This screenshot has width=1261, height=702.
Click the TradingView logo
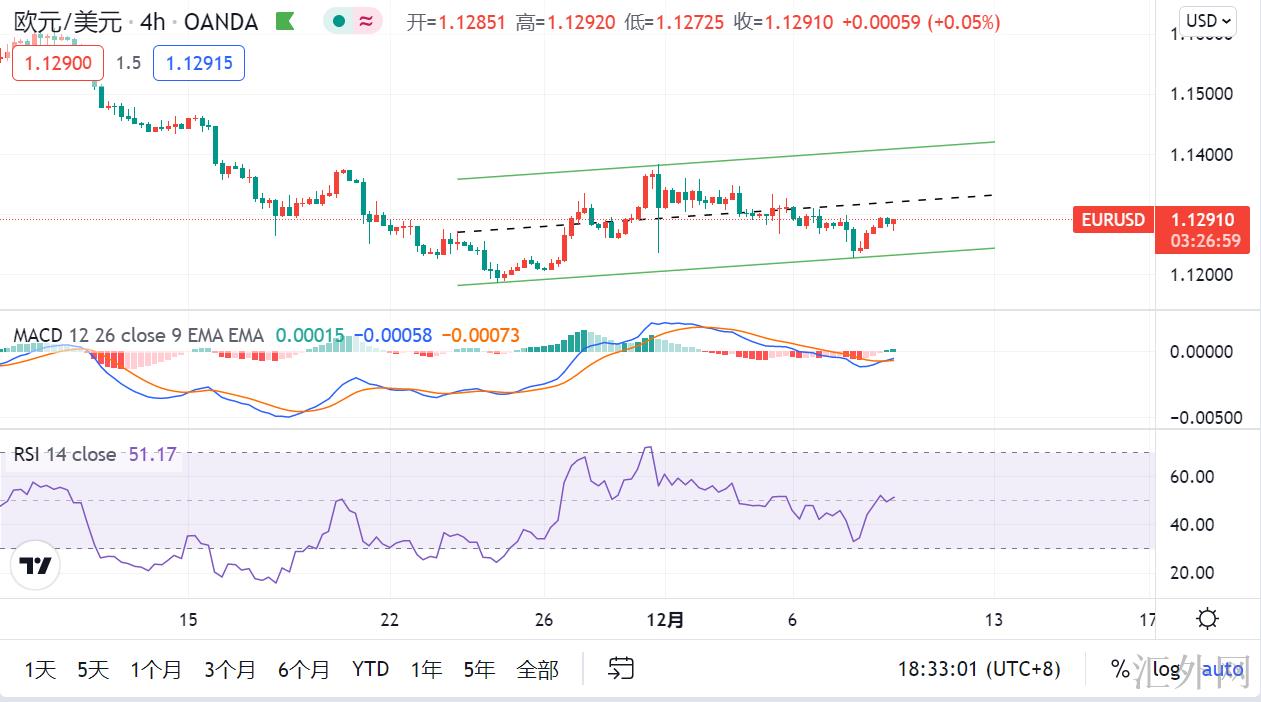tap(37, 566)
